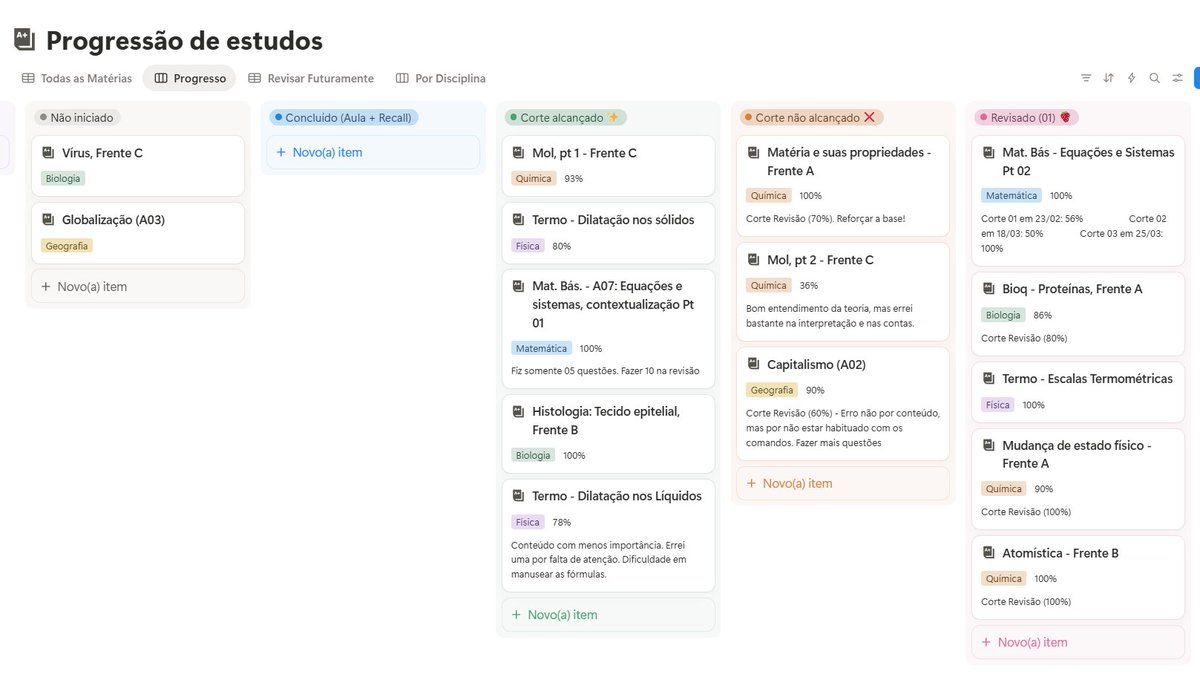1200x680 pixels.
Task: Click the sort arrows icon
Action: (x=1109, y=78)
